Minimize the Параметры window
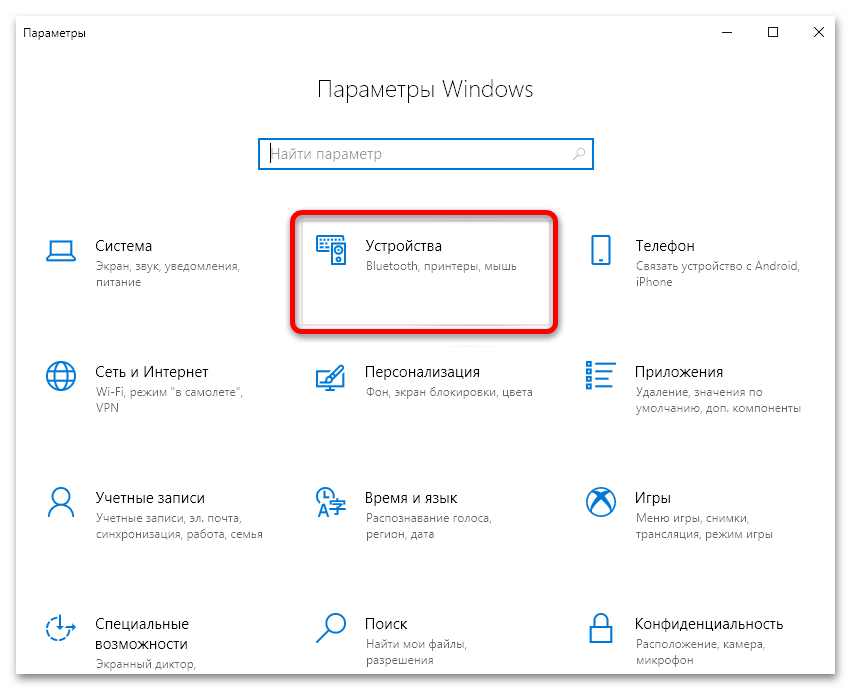Screen dimensions: 851x690 click(727, 33)
